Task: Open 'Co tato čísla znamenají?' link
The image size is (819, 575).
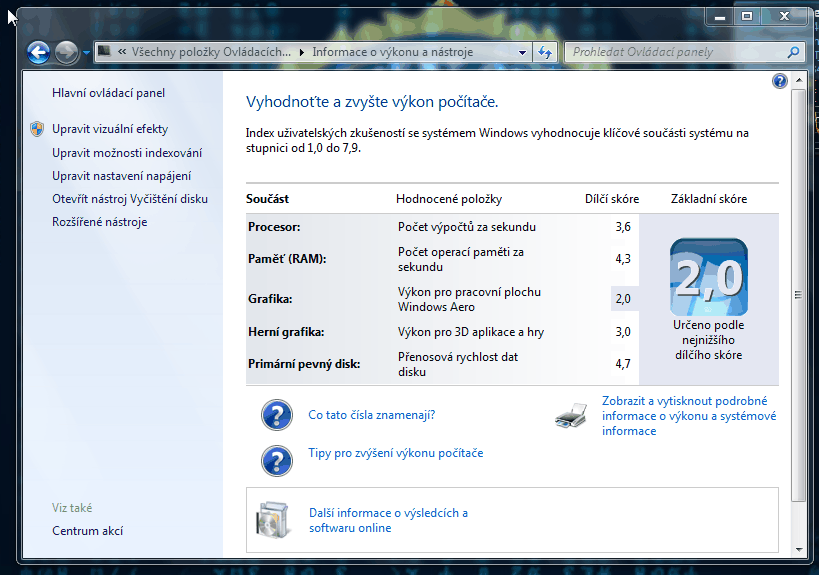Action: tap(371, 415)
